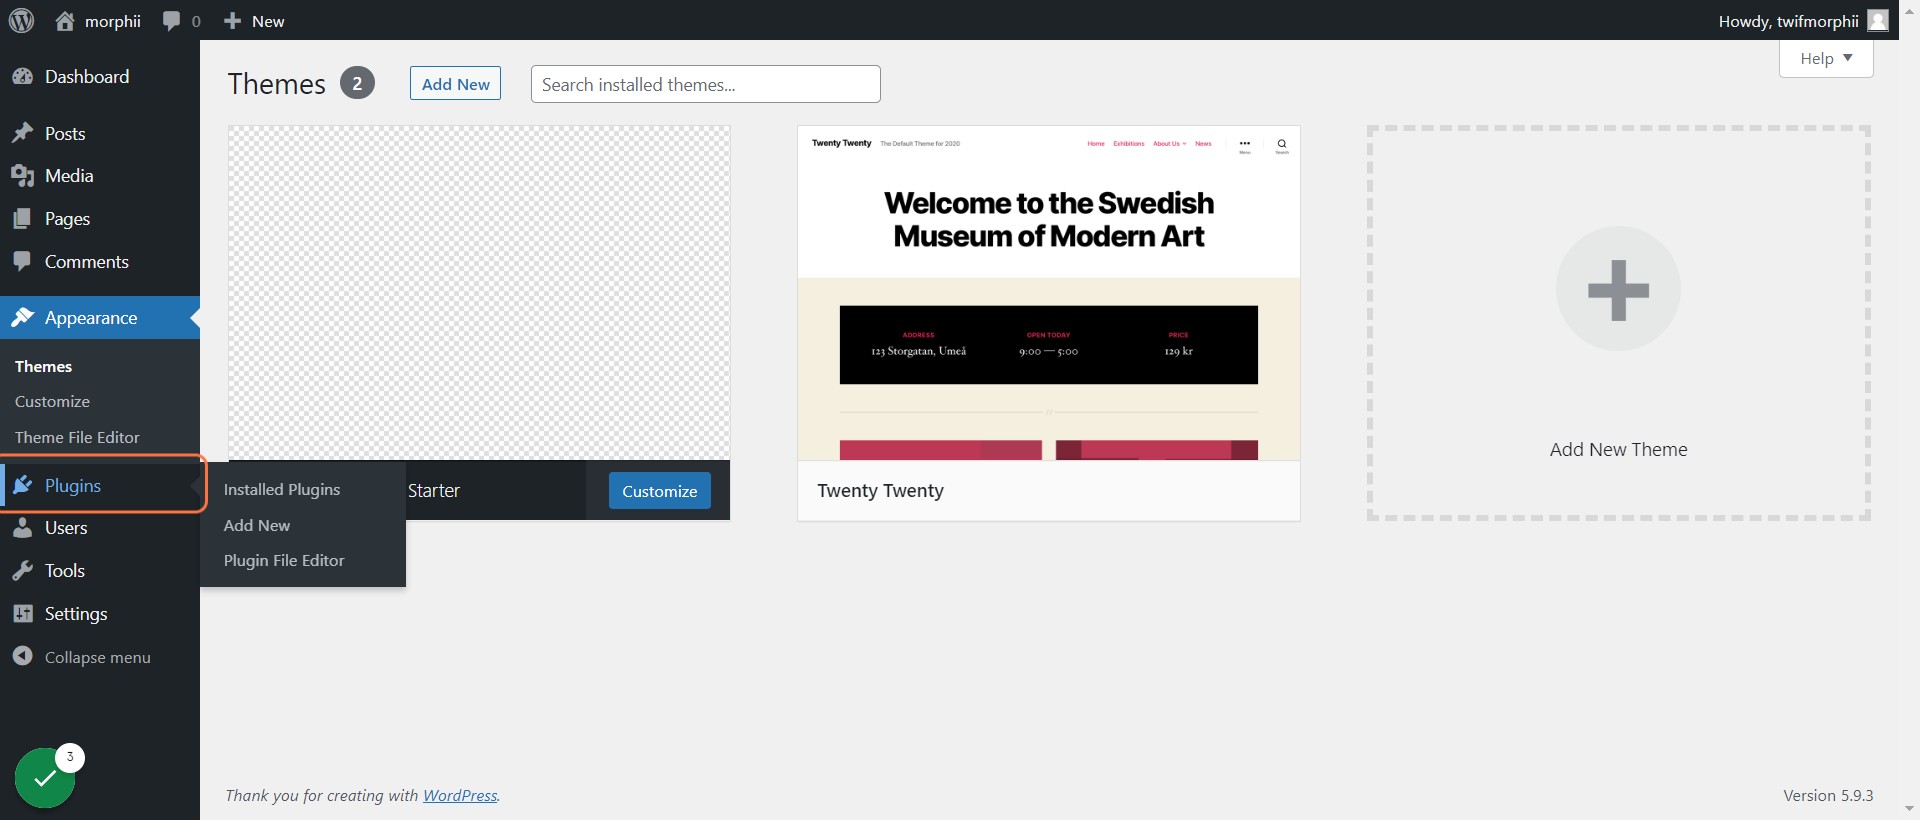Click the Users person icon
1920x820 pixels.
coord(22,528)
